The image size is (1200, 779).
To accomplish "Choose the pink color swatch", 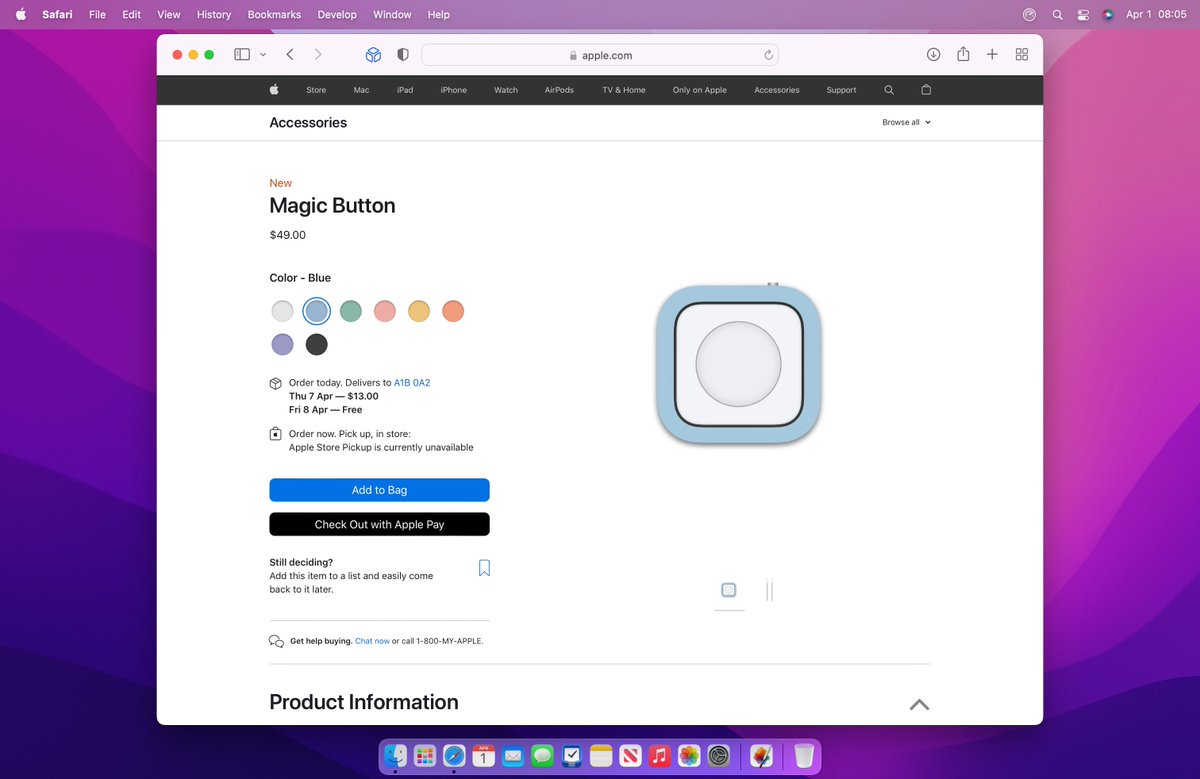I will [x=385, y=311].
